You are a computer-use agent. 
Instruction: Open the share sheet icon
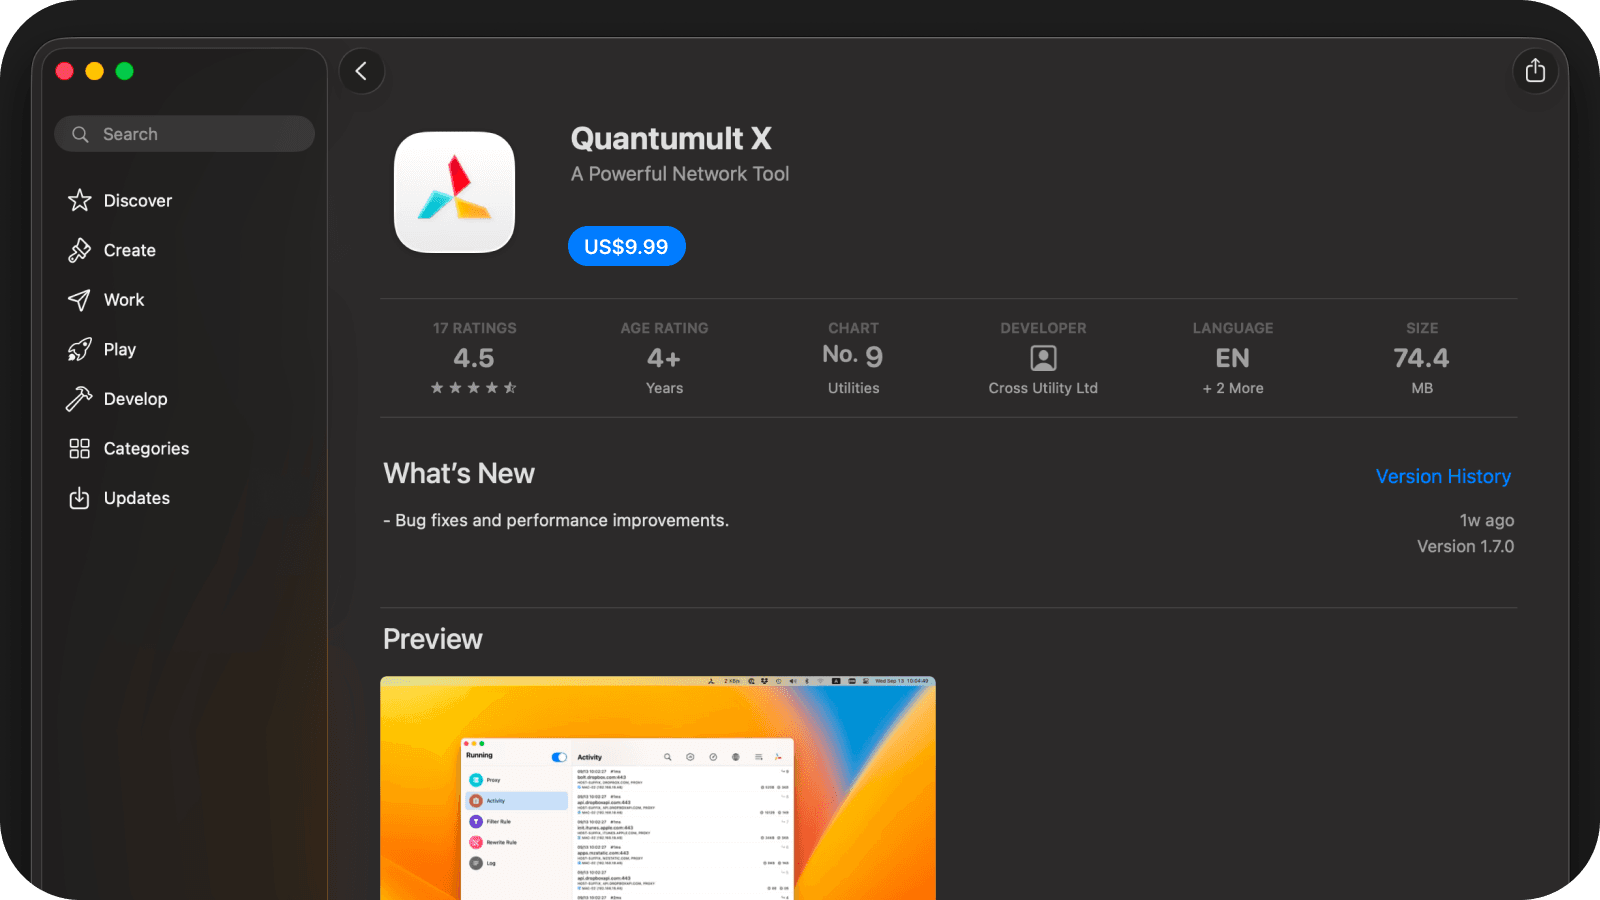point(1535,71)
